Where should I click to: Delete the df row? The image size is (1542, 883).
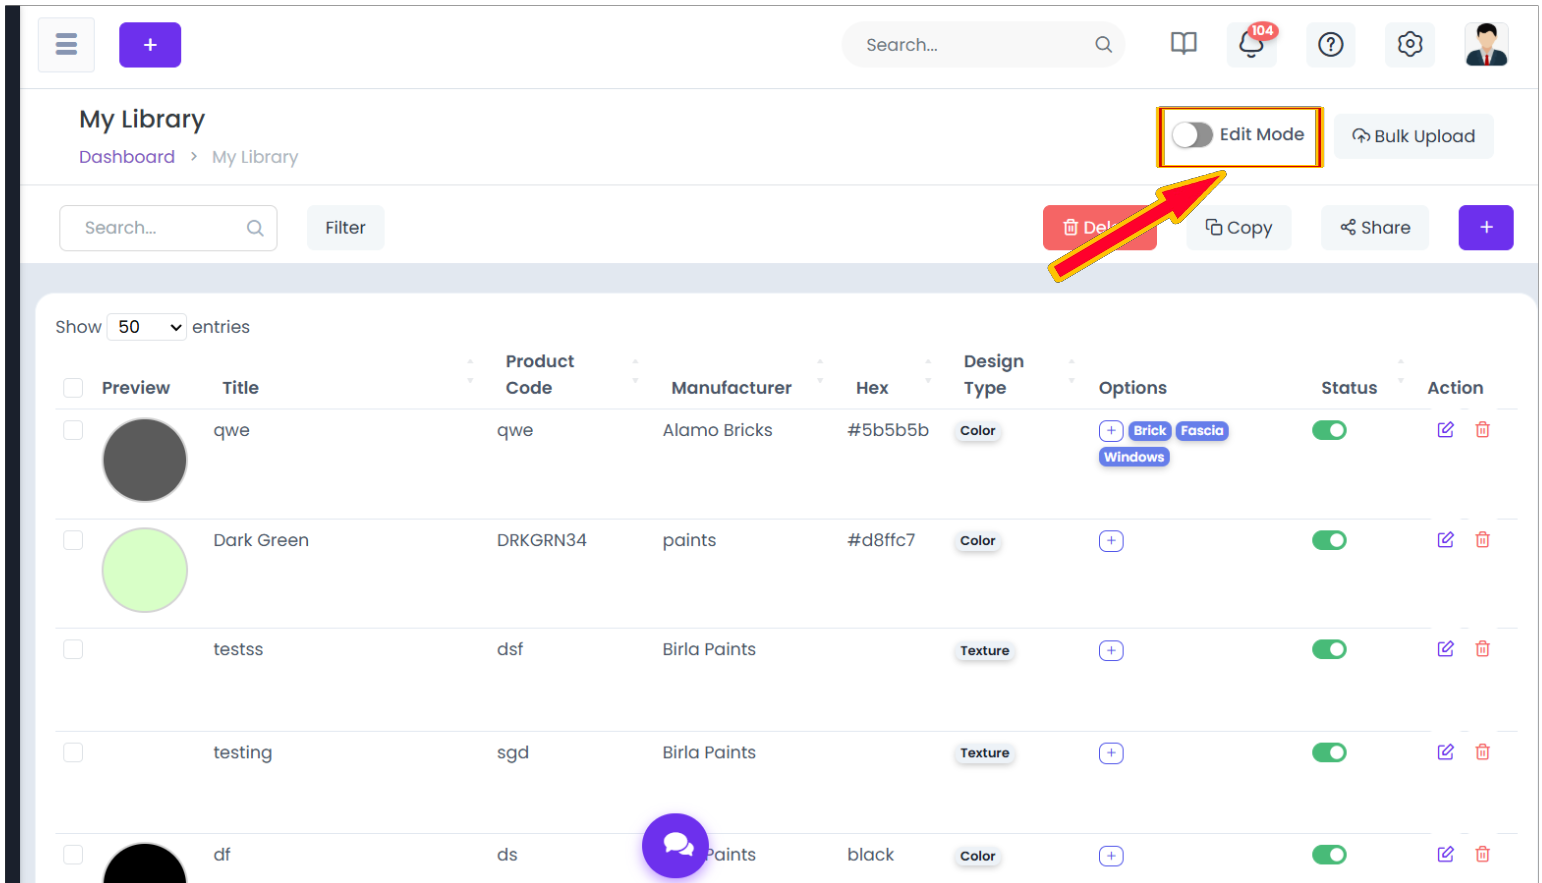tap(1482, 854)
